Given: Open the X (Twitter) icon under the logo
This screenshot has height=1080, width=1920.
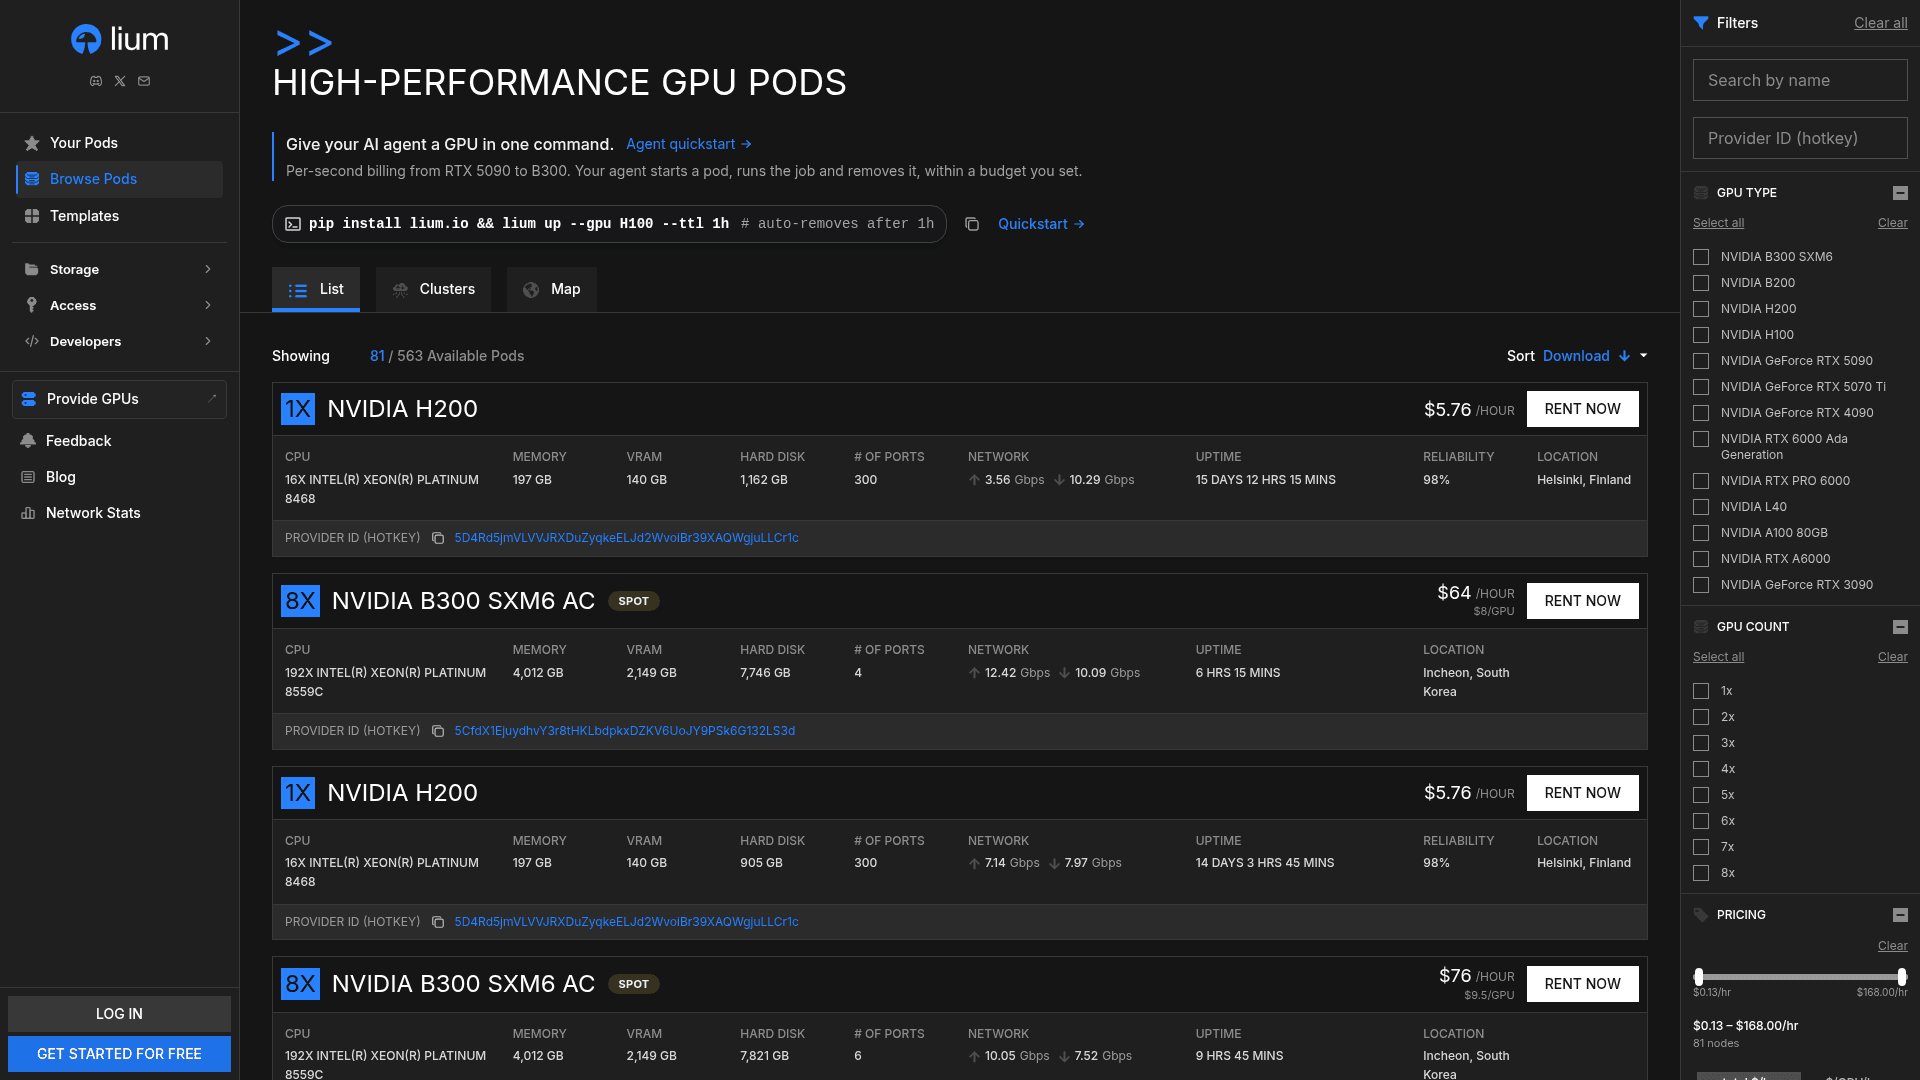Looking at the screenshot, I should pyautogui.click(x=120, y=81).
